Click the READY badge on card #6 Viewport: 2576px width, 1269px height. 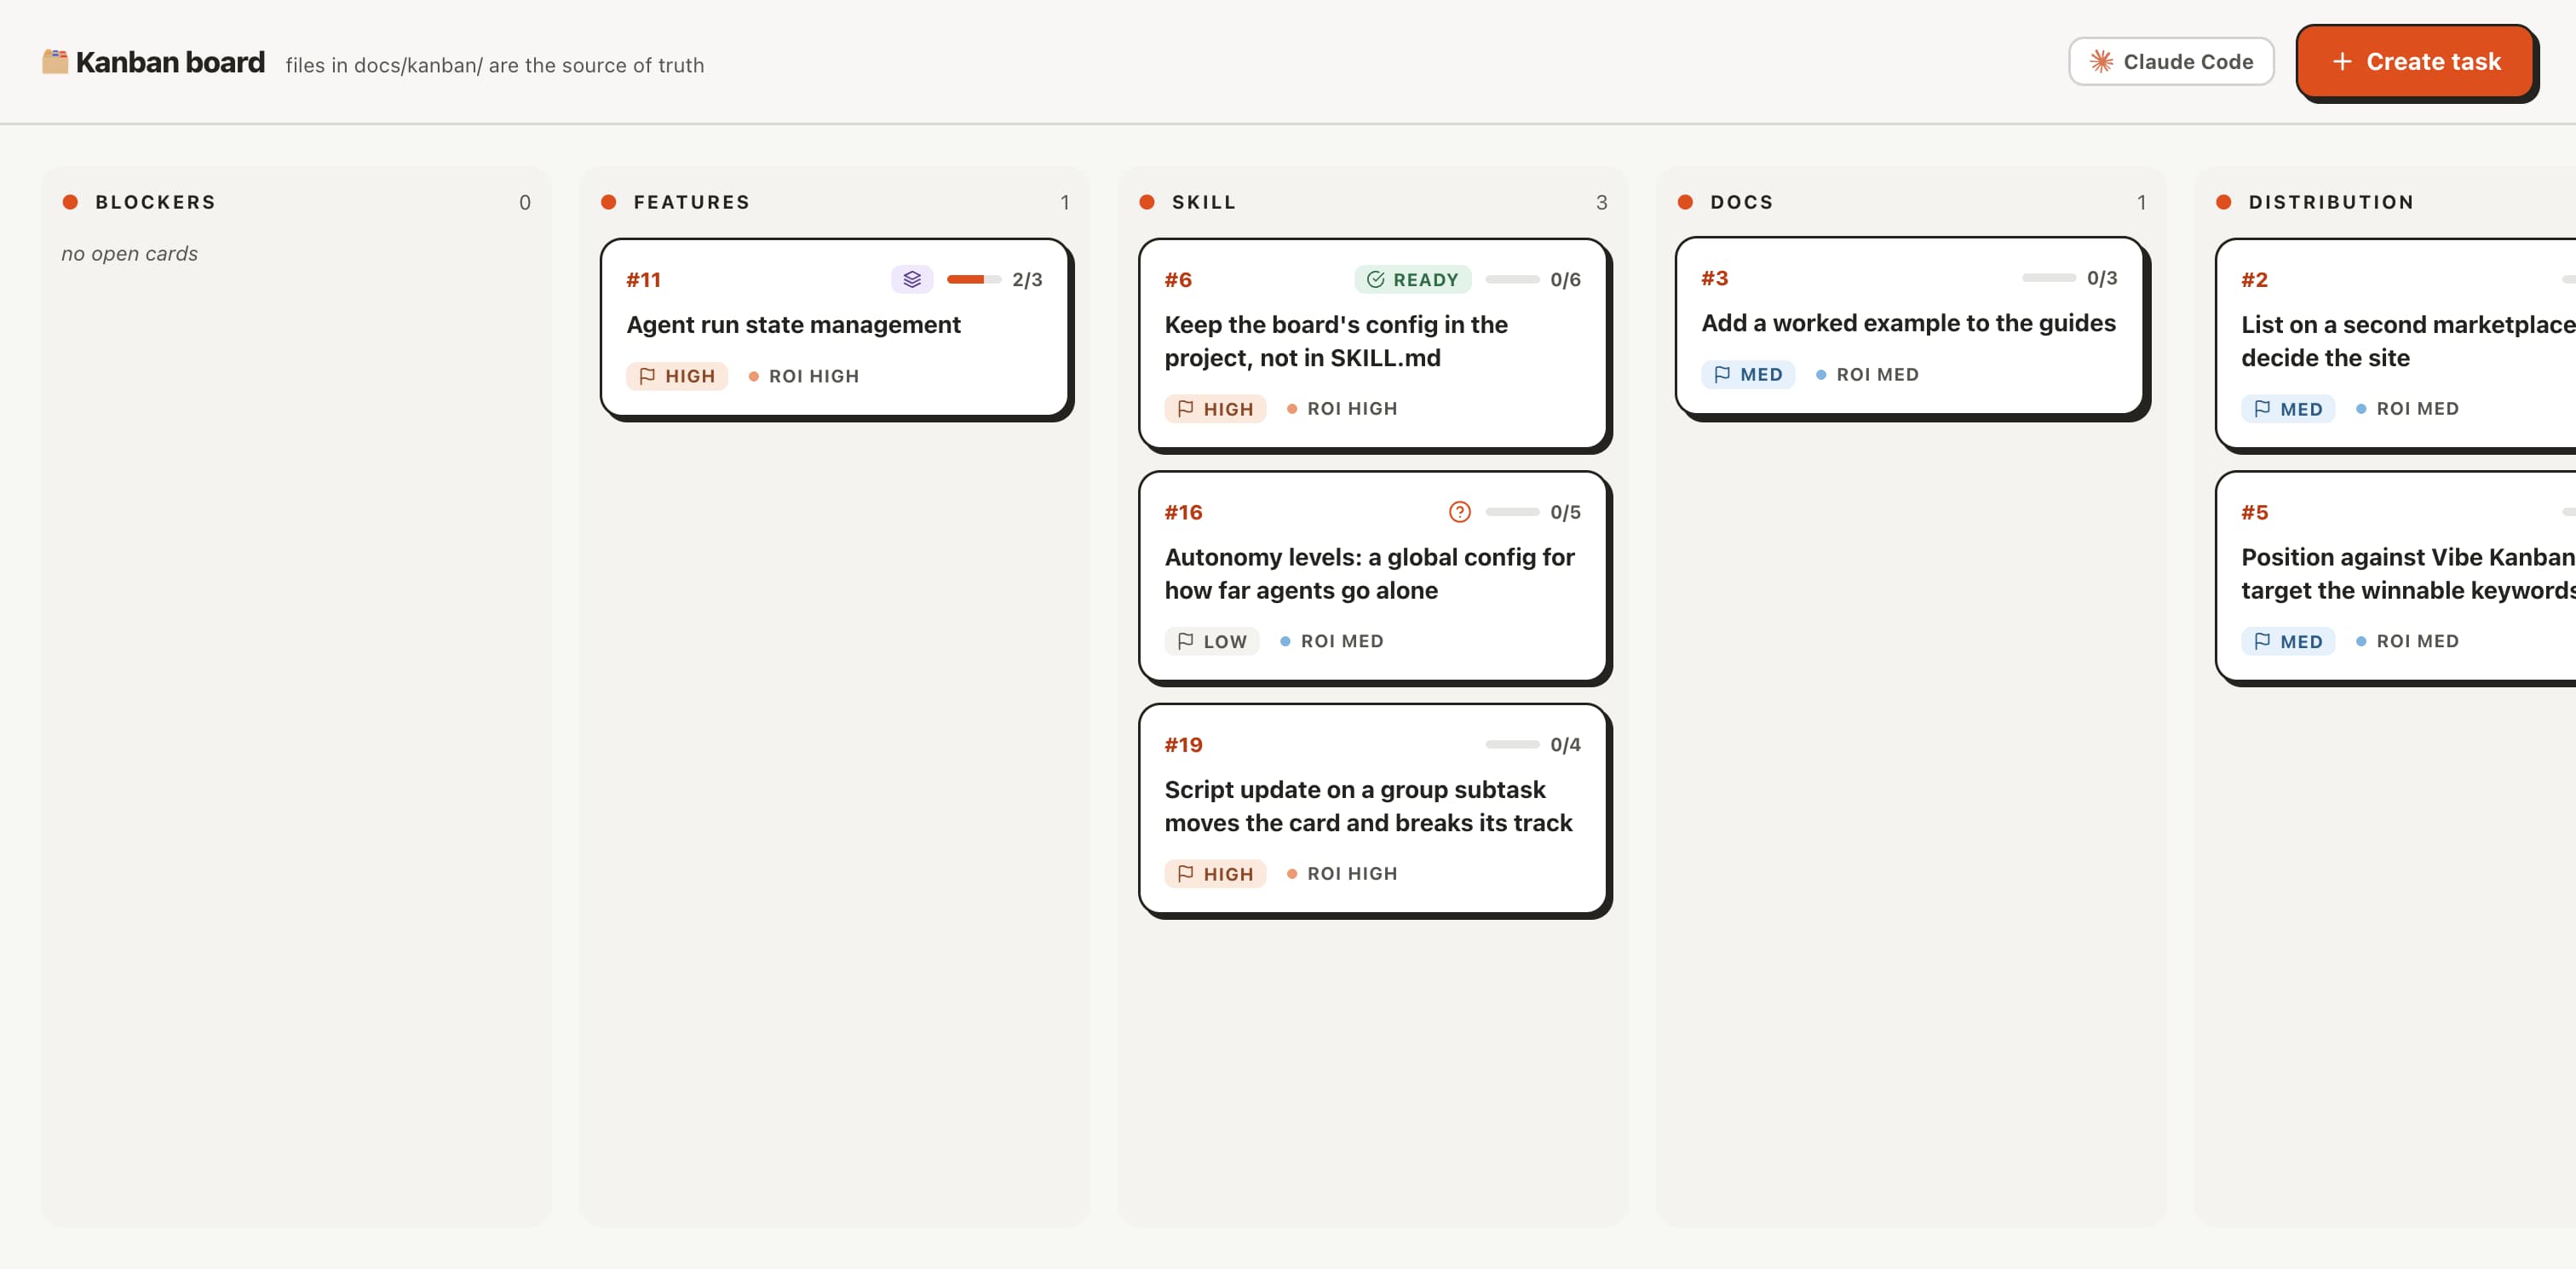click(1412, 280)
